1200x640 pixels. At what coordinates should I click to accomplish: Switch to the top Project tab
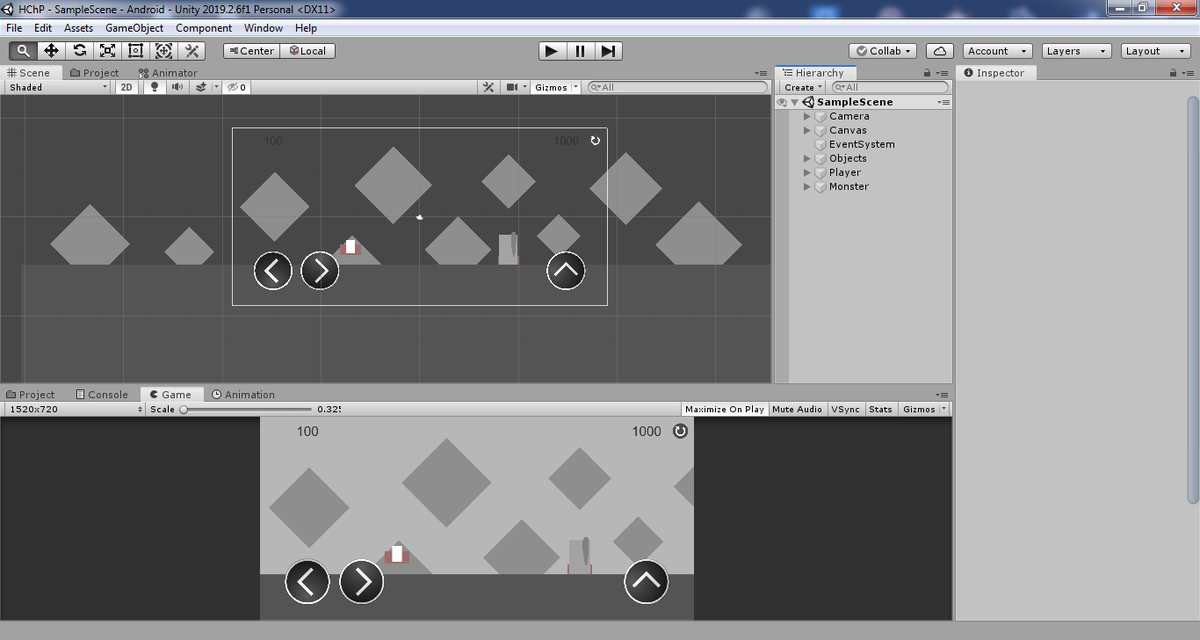click(95, 73)
